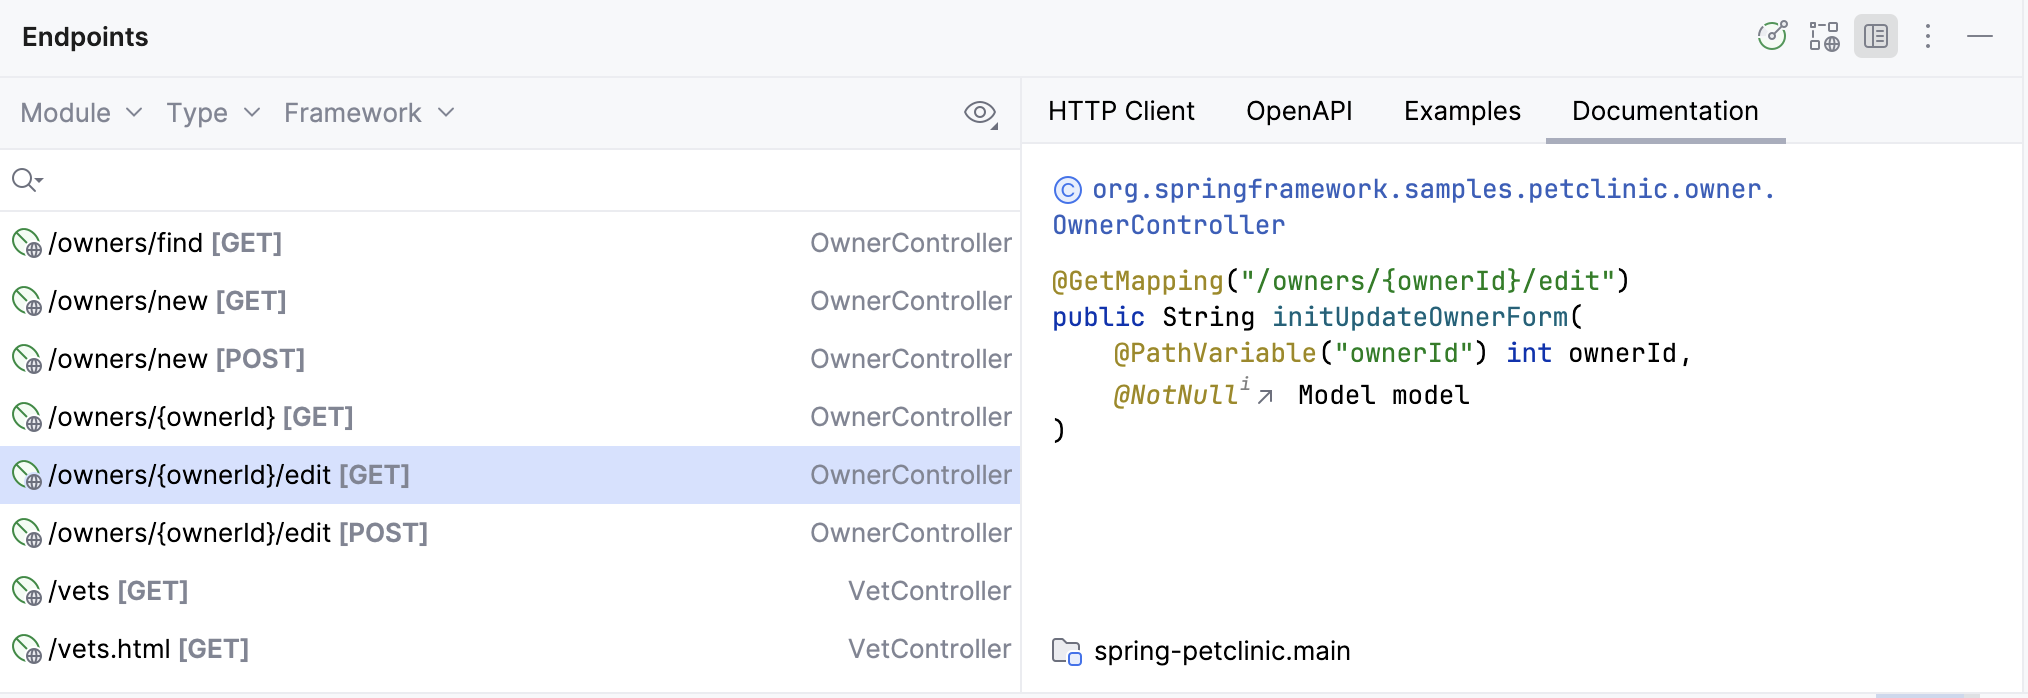This screenshot has width=2028, height=698.
Task: Switch to the HTTP Client tab
Action: point(1121,111)
